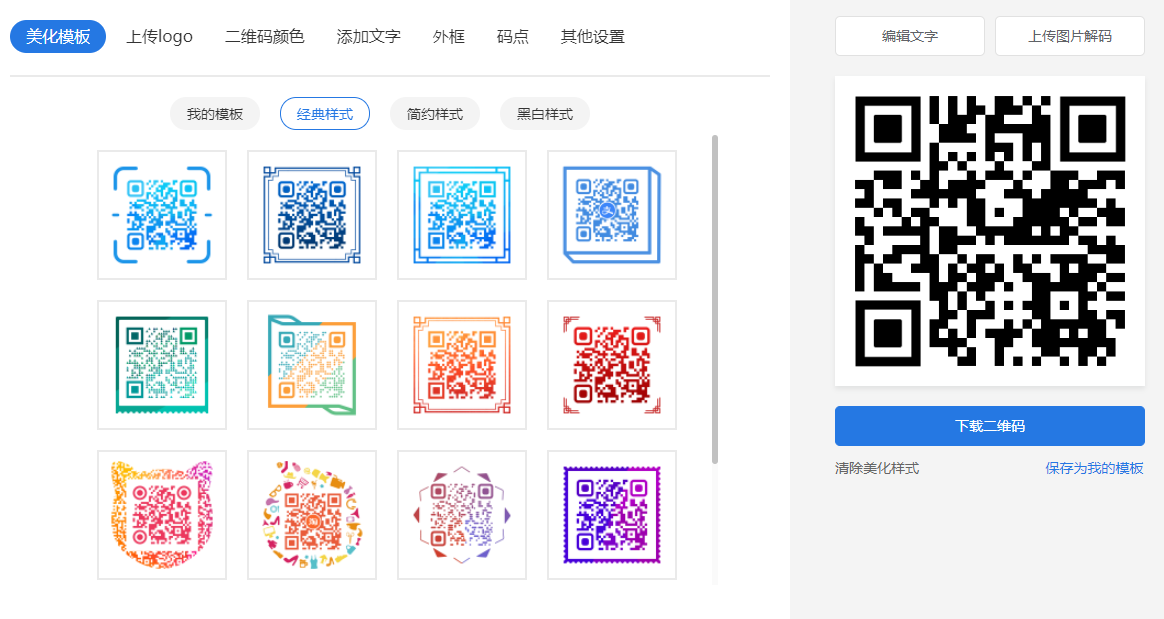1164x619 pixels.
Task: Pick the circular shopping-icons QR template
Action: 312,515
